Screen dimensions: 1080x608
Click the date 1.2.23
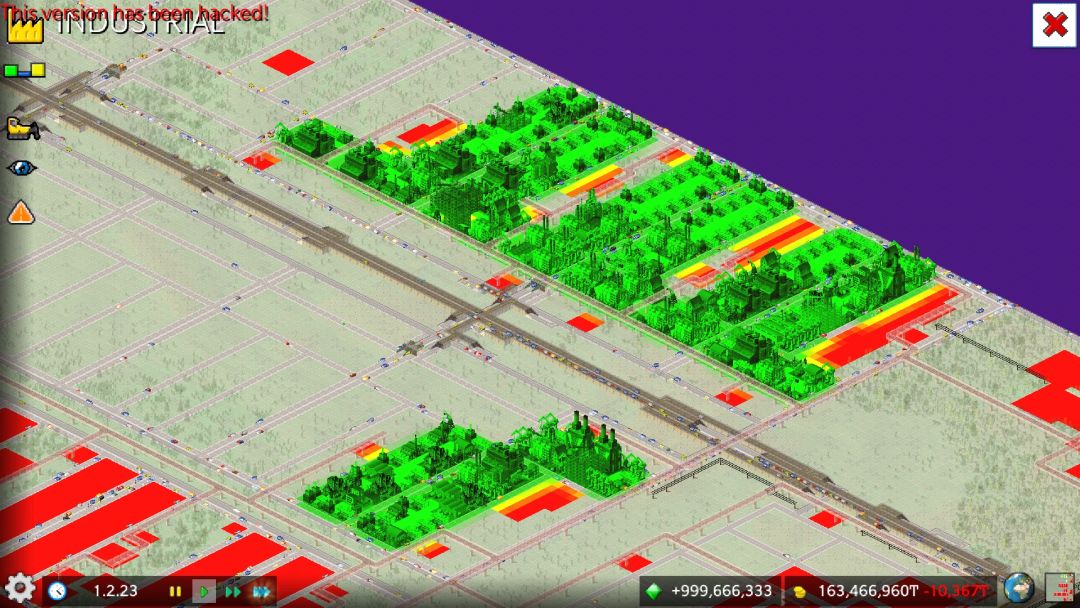[x=115, y=591]
